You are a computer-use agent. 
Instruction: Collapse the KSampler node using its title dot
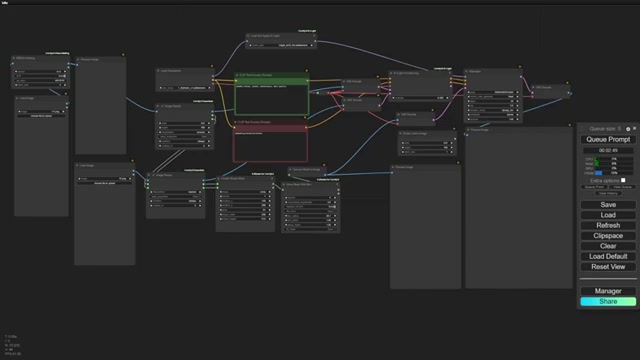pos(467,71)
